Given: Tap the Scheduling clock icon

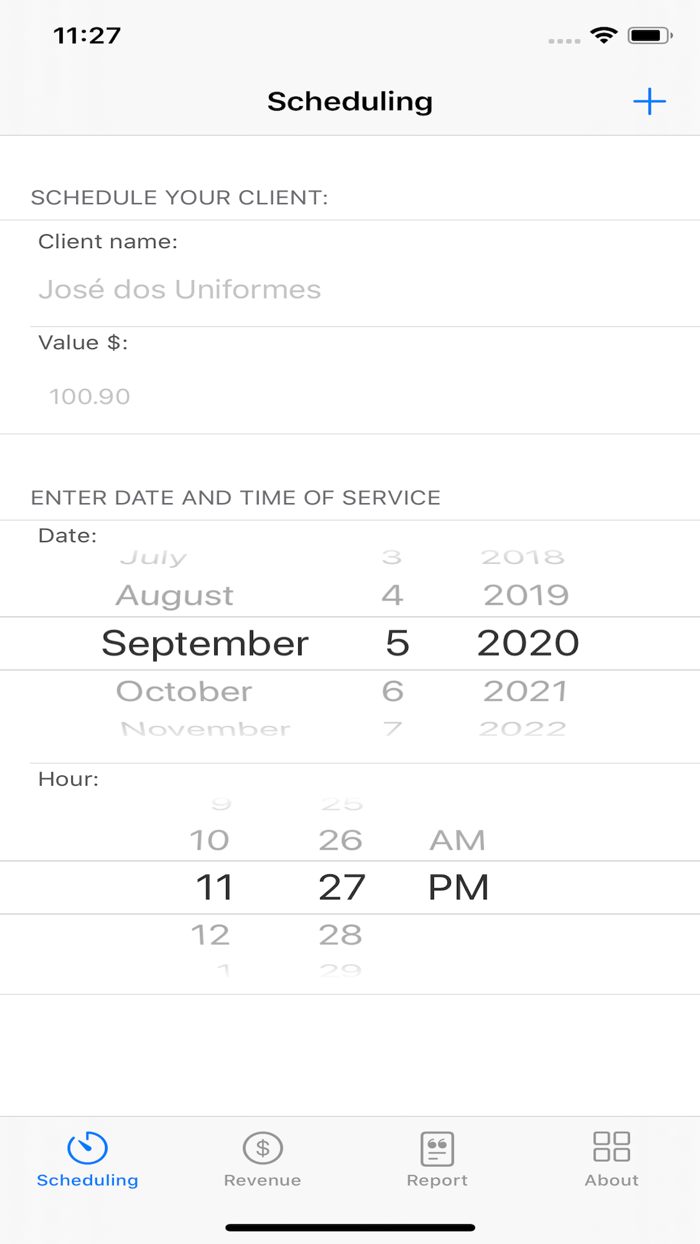Looking at the screenshot, I should [87, 1148].
